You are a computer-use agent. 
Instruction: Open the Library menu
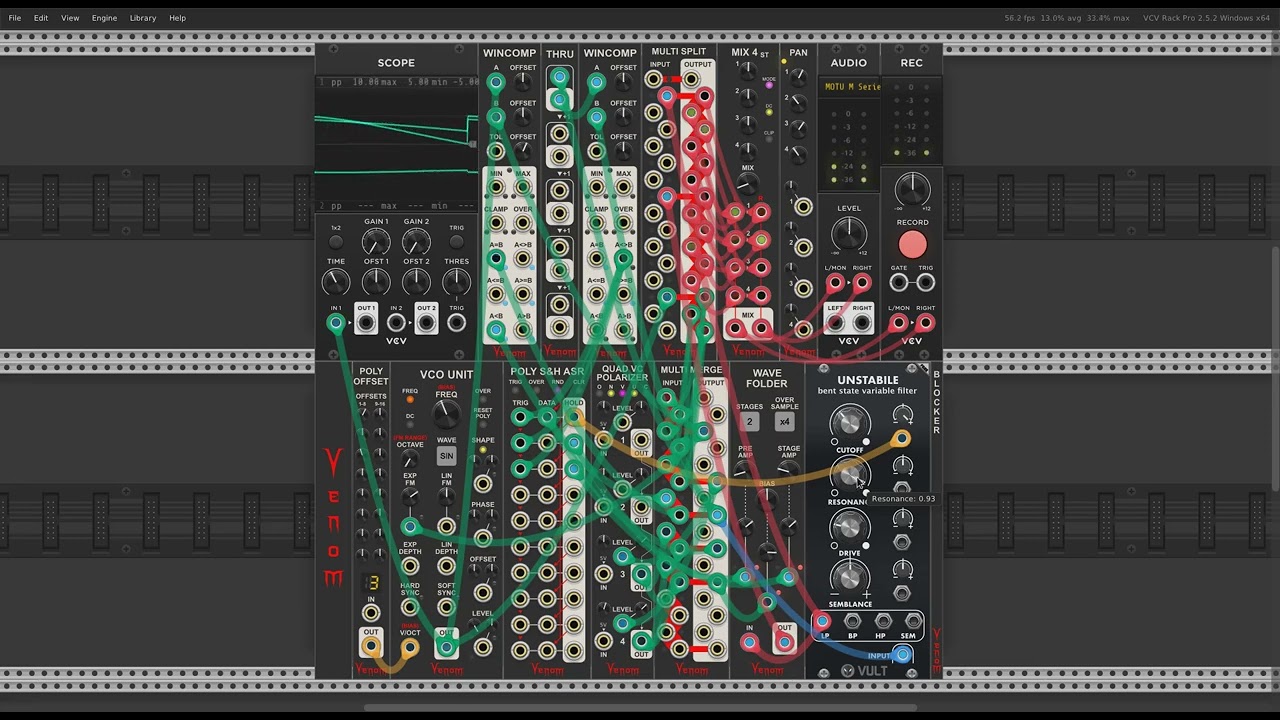[x=143, y=18]
